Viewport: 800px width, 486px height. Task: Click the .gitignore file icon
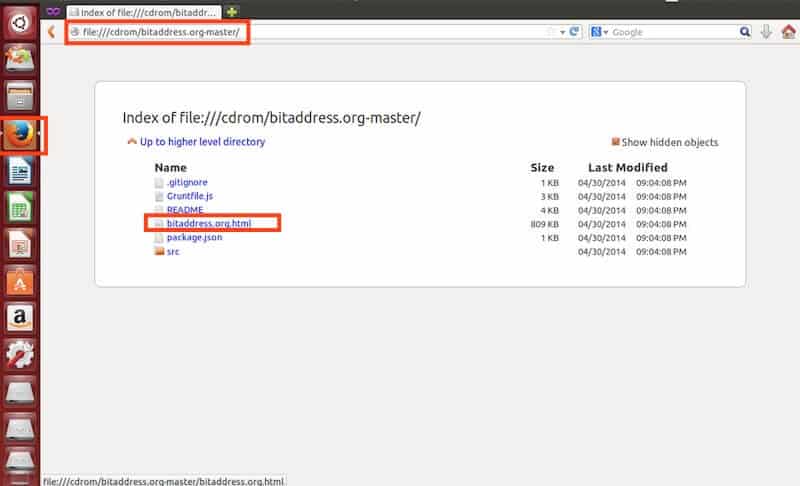tap(159, 183)
